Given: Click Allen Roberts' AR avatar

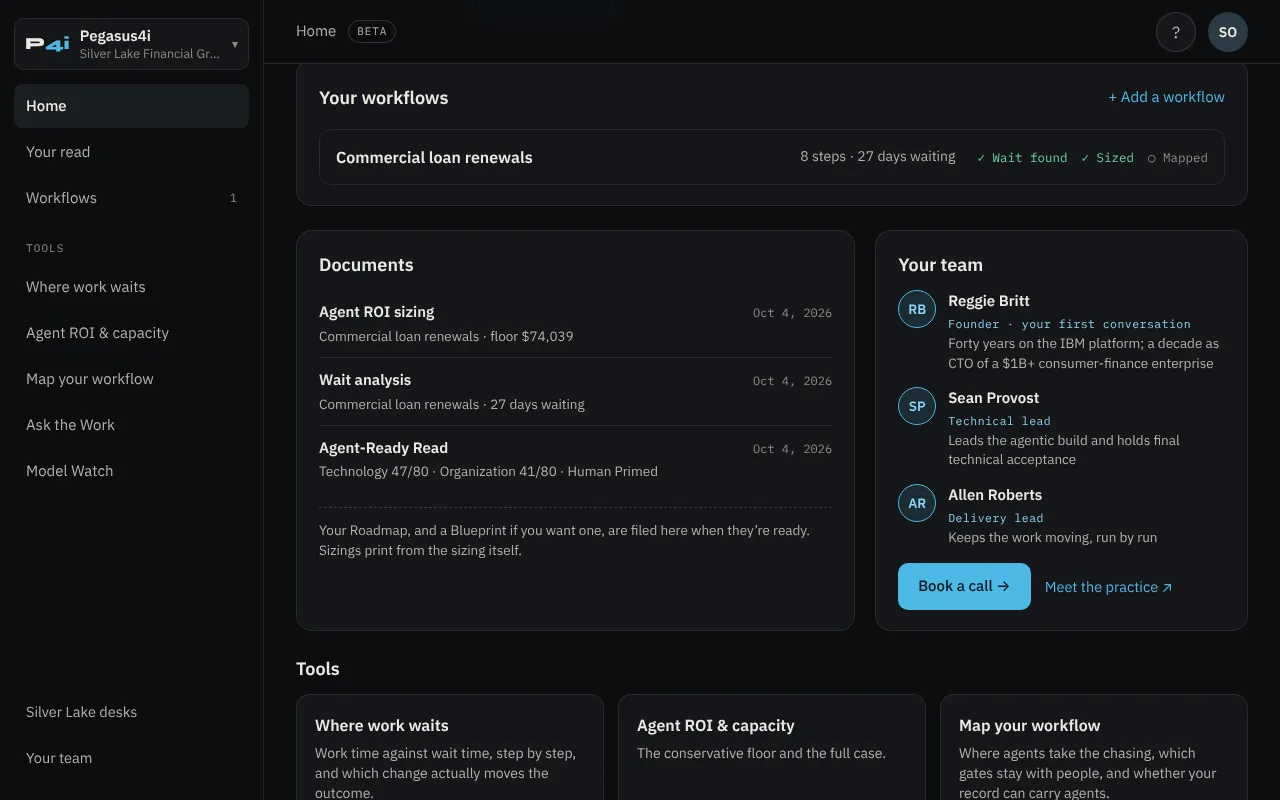Looking at the screenshot, I should [917, 503].
